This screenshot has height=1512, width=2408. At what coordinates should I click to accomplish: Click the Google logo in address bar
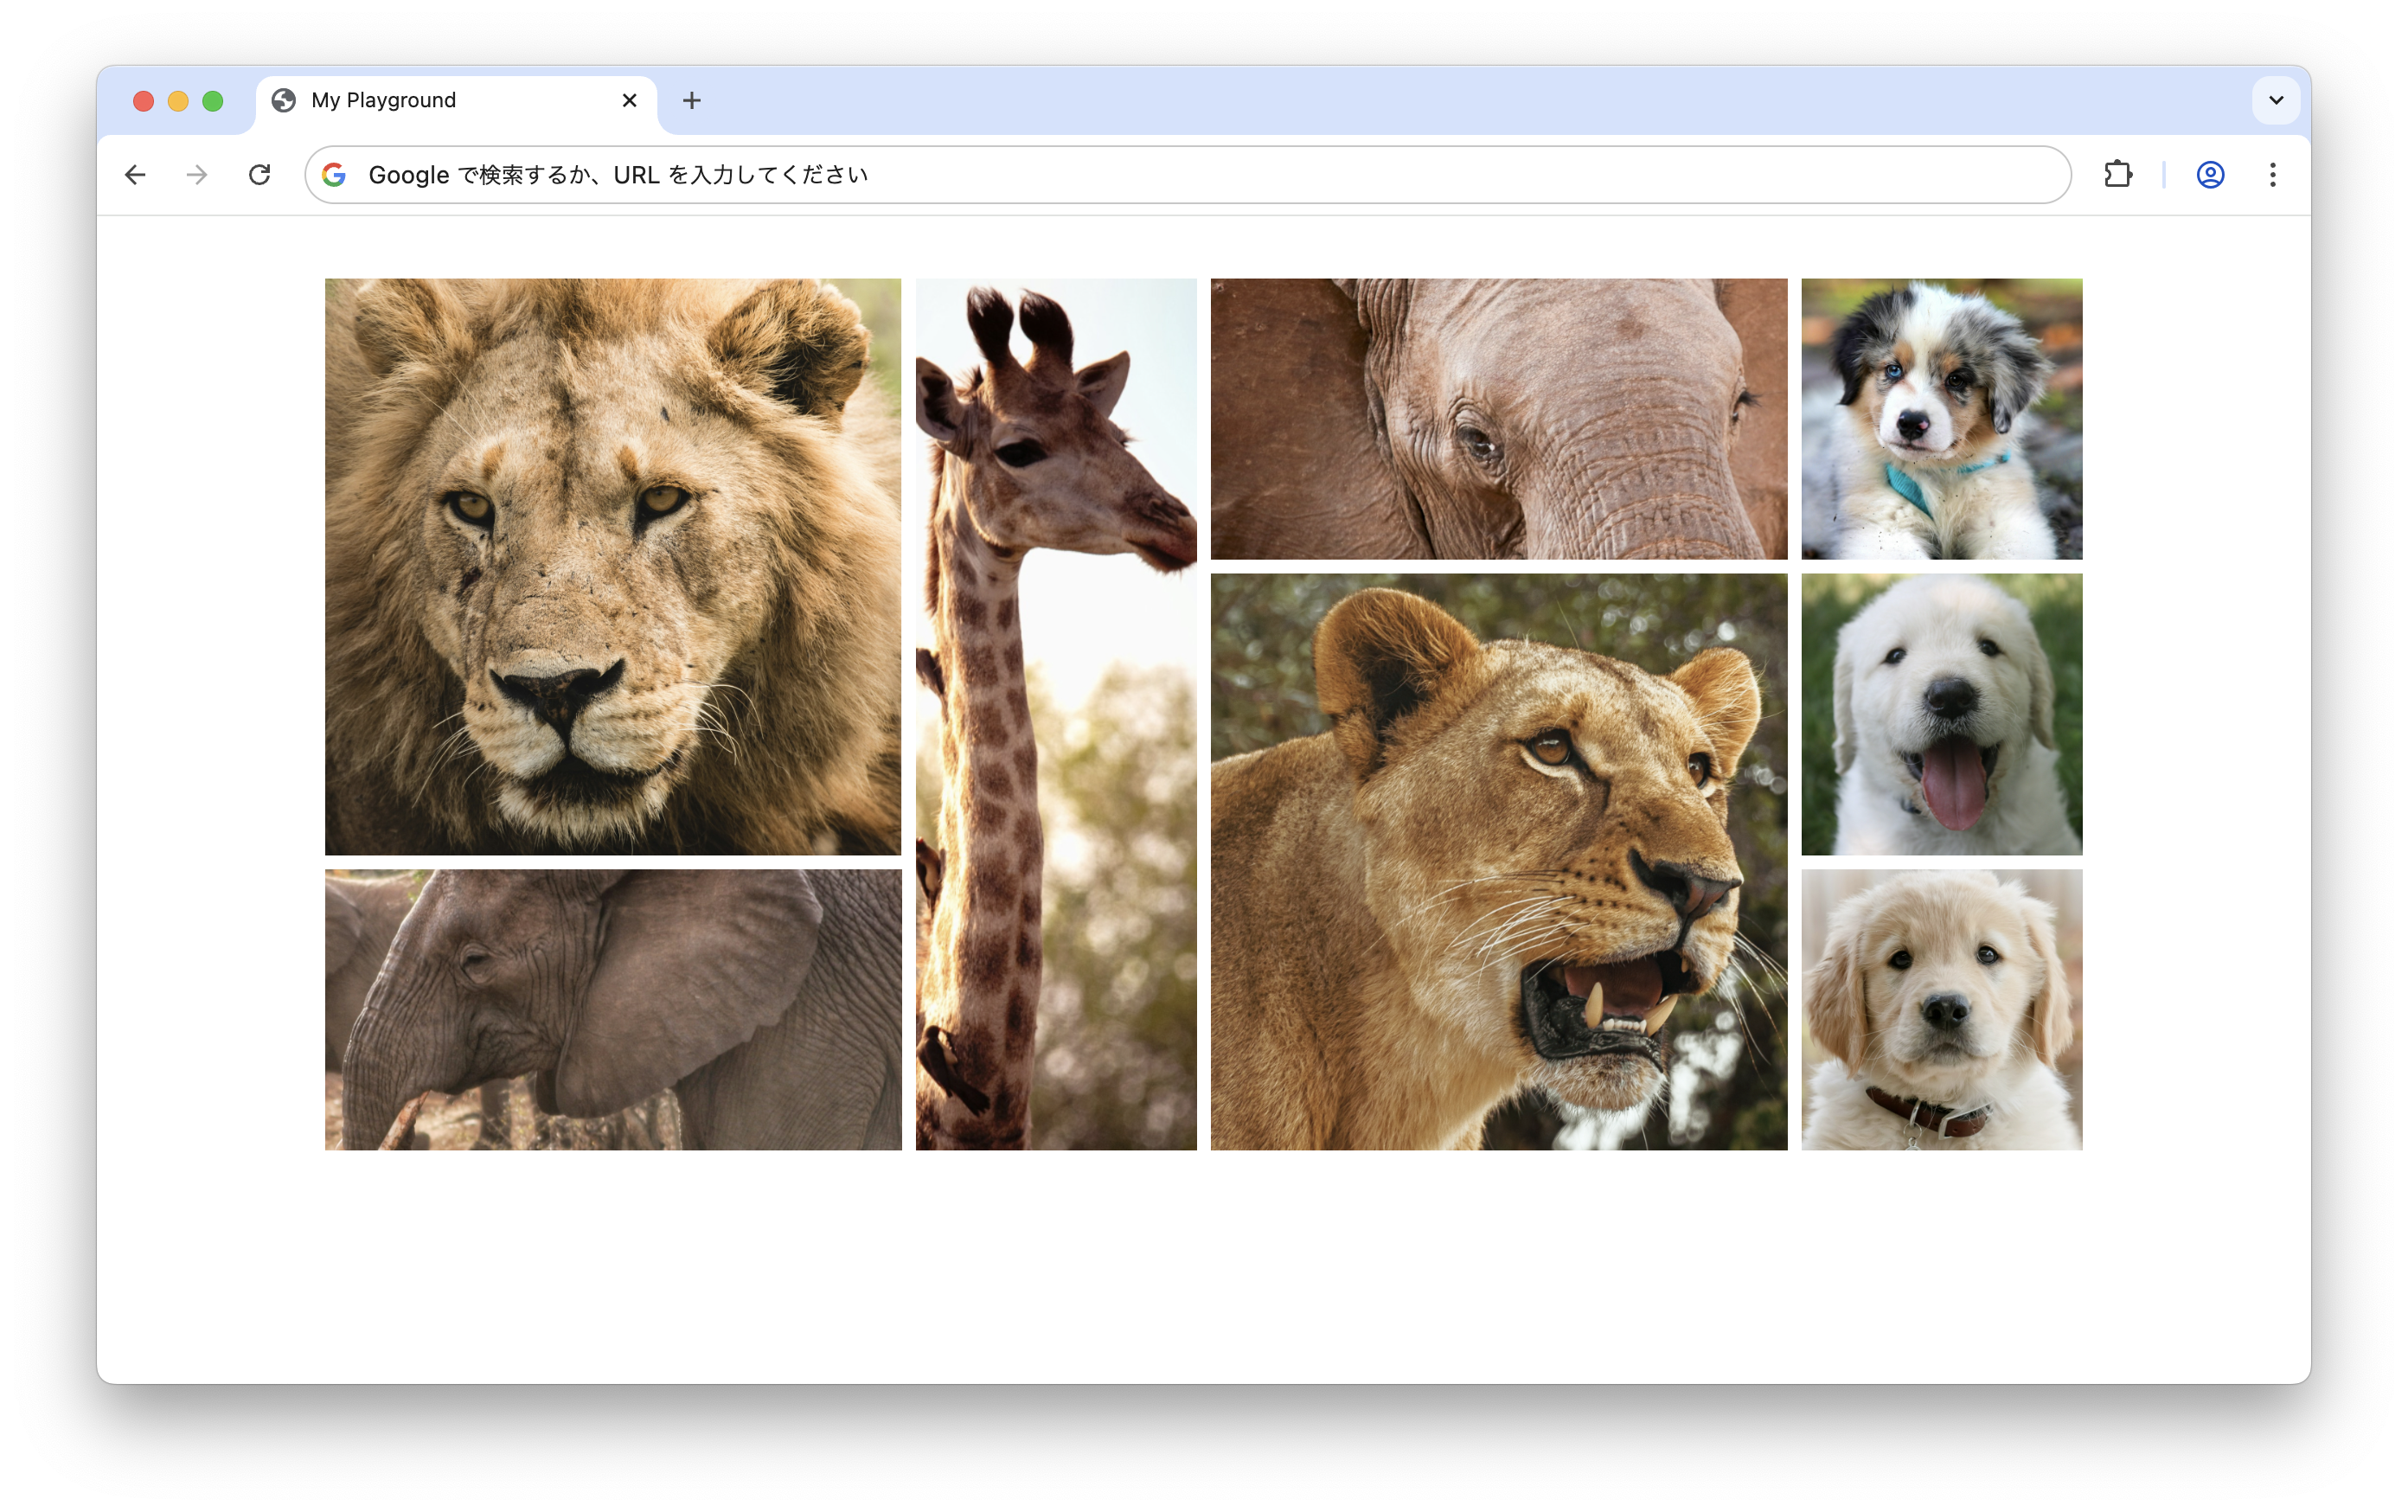click(x=334, y=175)
